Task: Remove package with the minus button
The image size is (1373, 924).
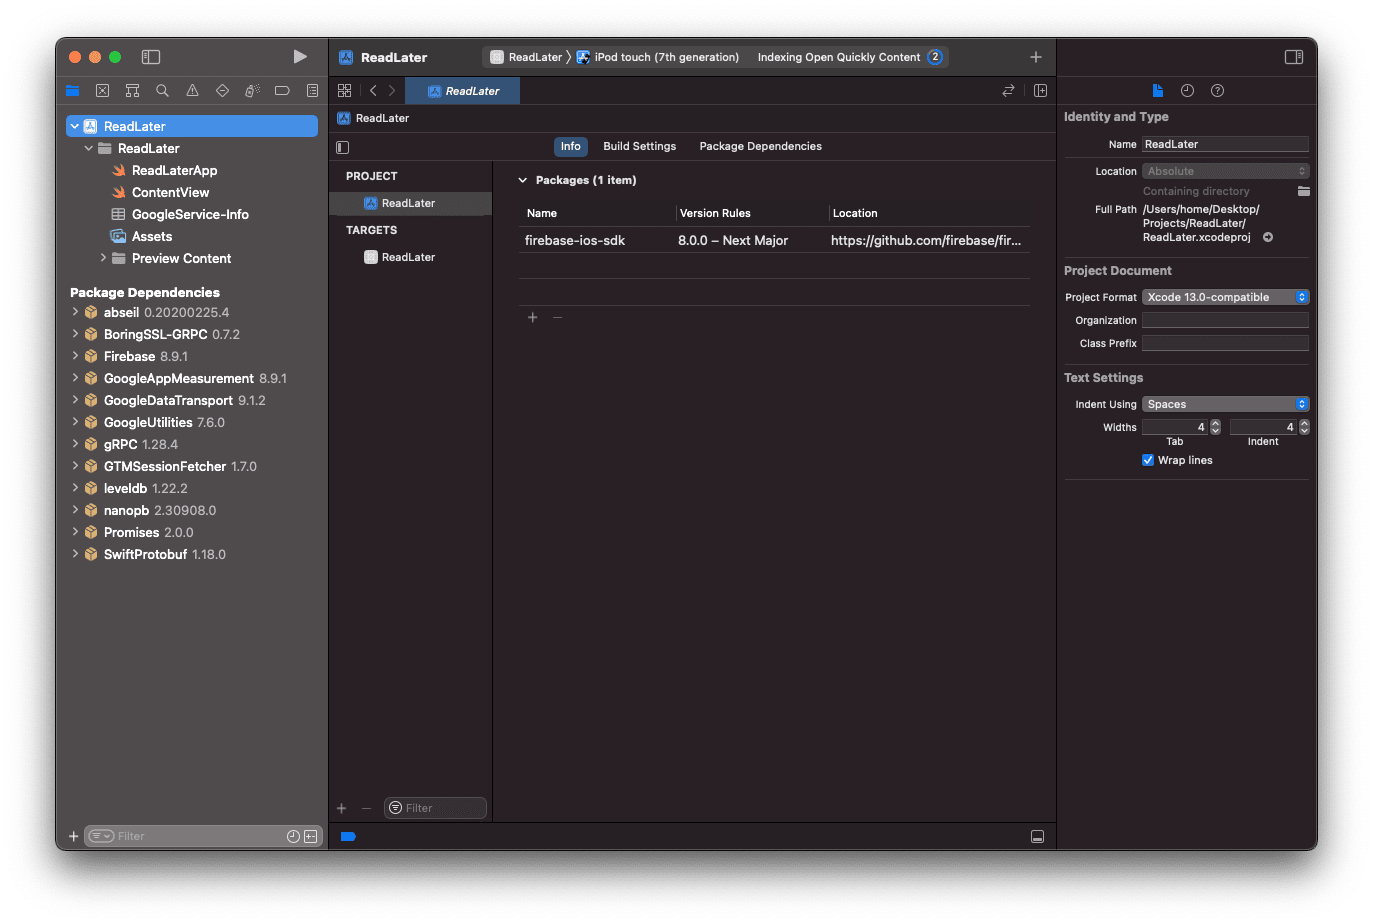Action: click(558, 318)
